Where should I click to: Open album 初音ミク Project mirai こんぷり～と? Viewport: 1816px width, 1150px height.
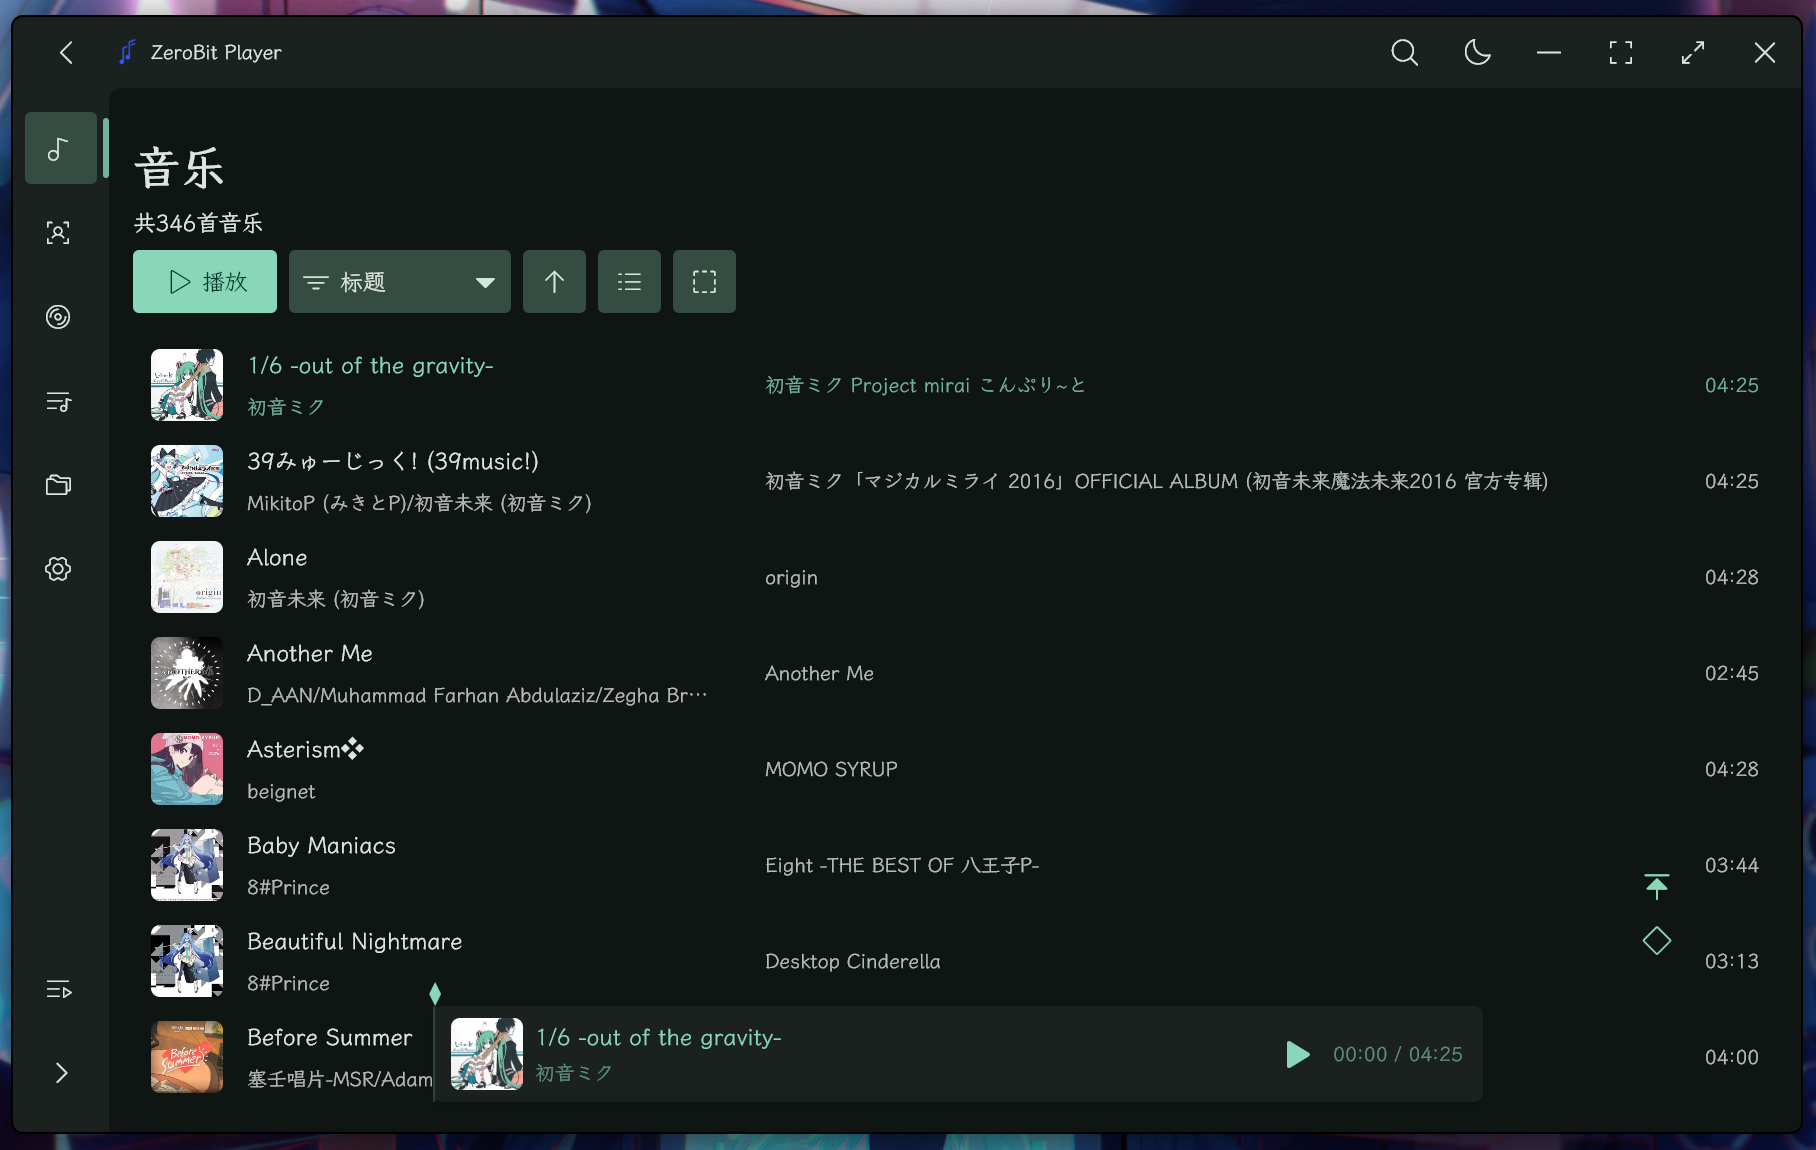925,385
